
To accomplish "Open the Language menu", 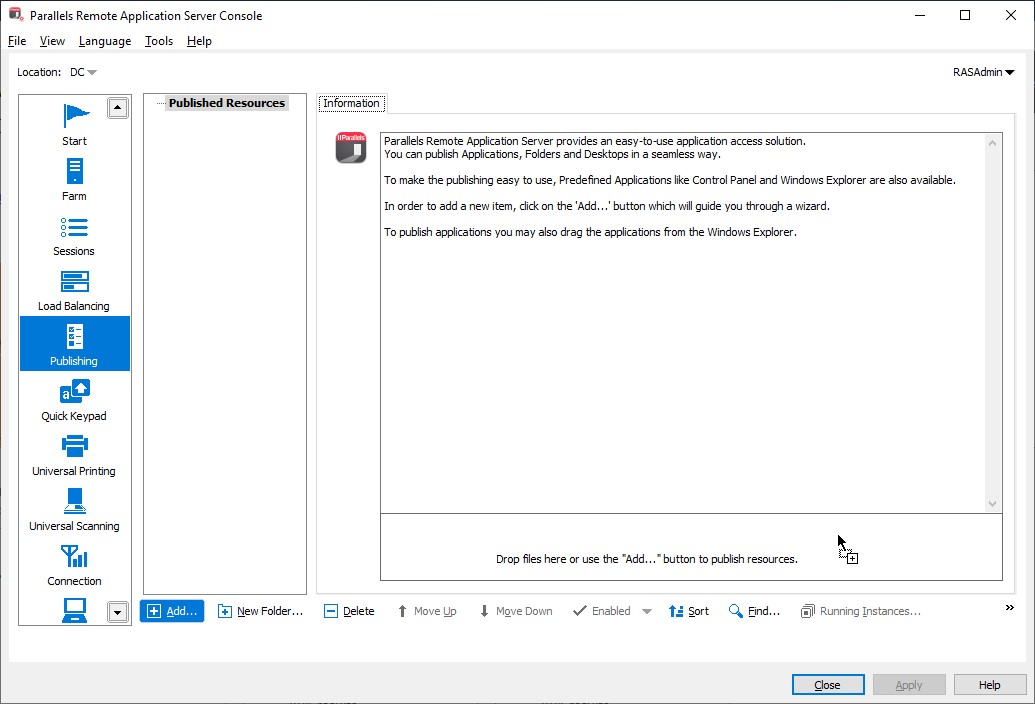I will (x=105, y=41).
